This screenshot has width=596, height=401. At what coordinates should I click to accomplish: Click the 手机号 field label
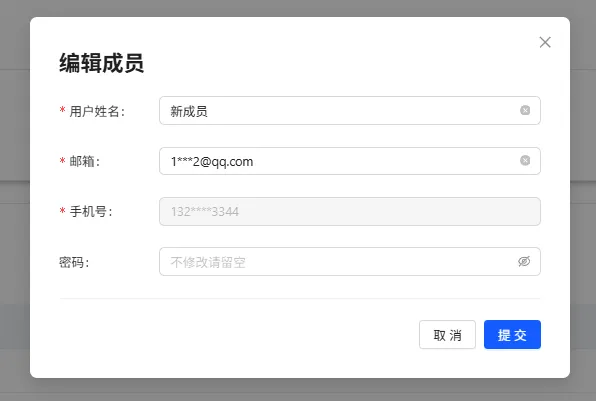90,212
